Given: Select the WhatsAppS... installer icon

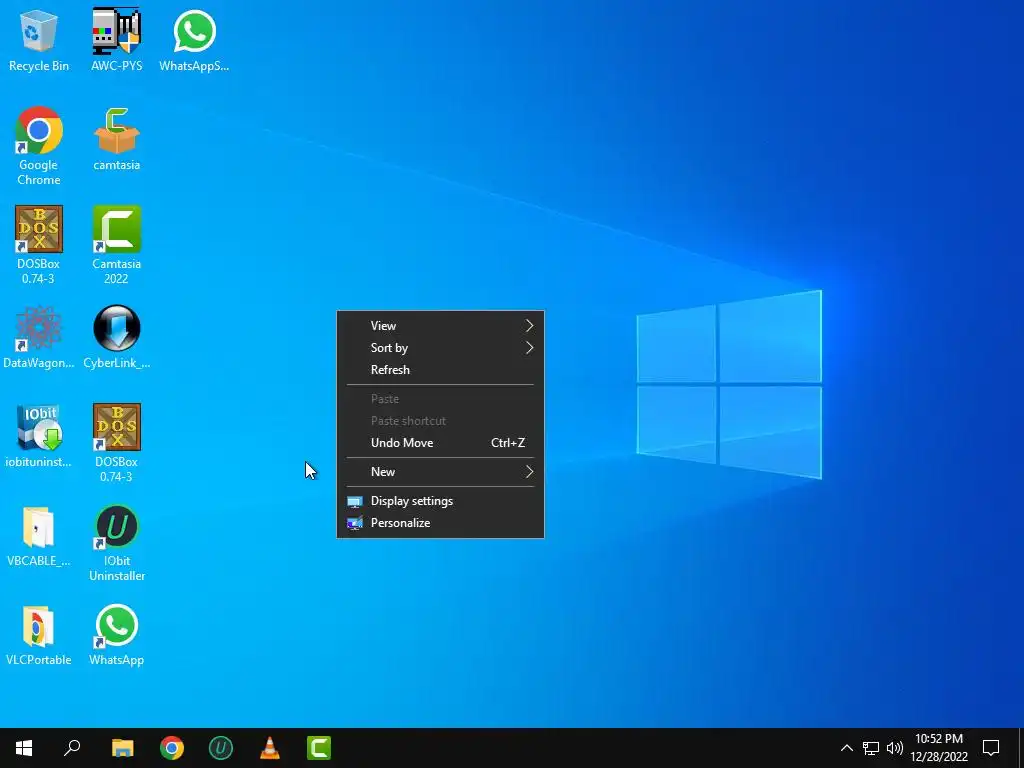Looking at the screenshot, I should point(194,40).
